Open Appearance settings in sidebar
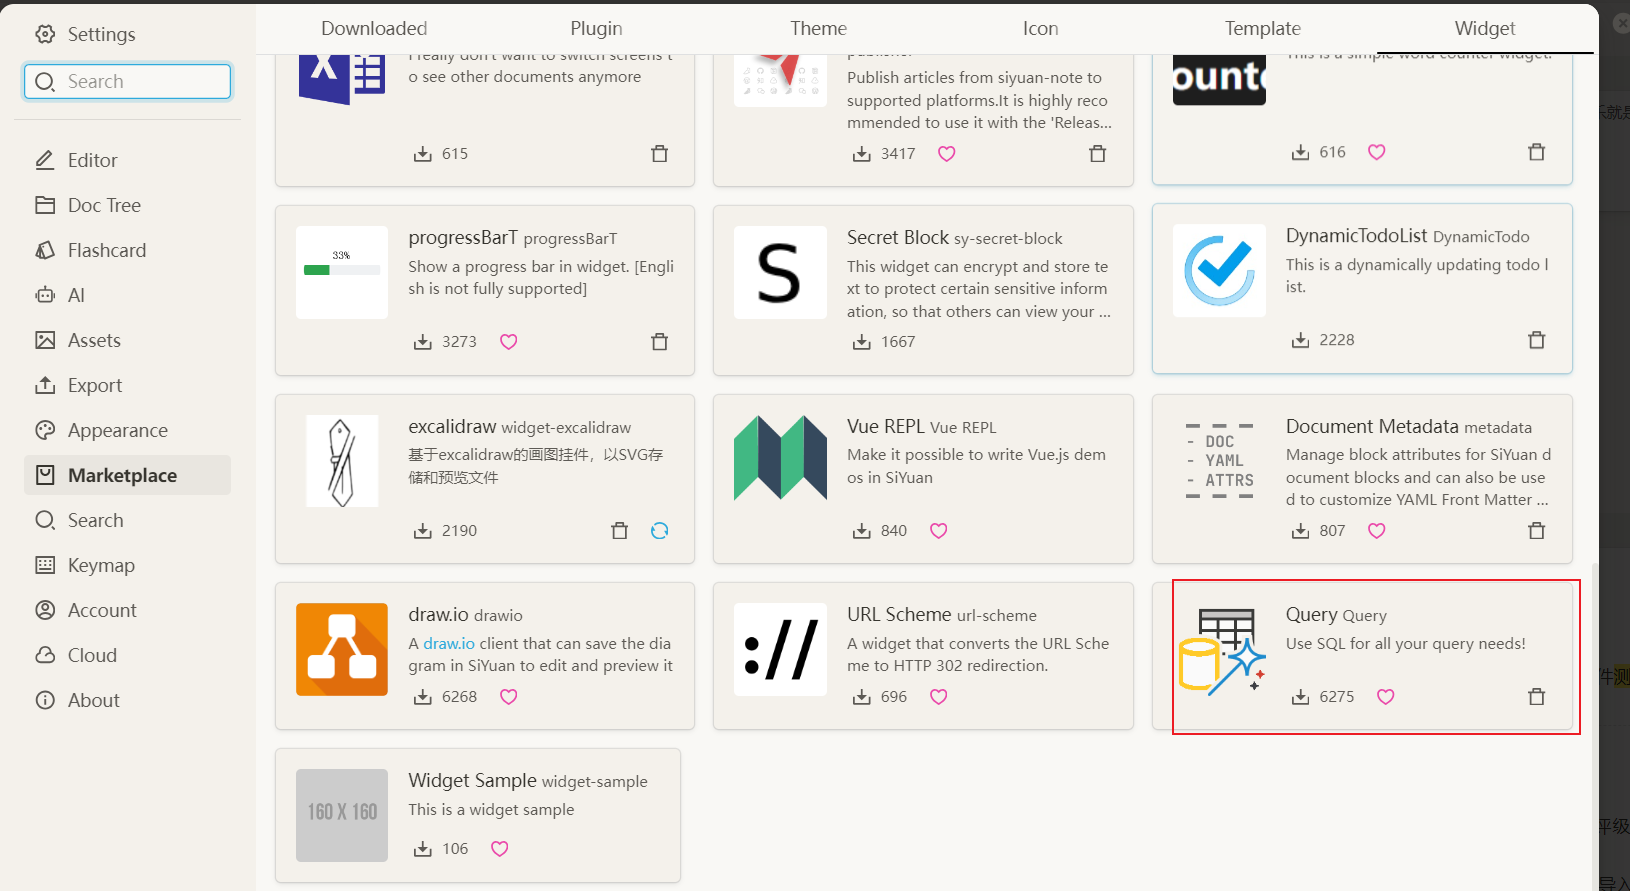The height and width of the screenshot is (891, 1630). (x=117, y=430)
